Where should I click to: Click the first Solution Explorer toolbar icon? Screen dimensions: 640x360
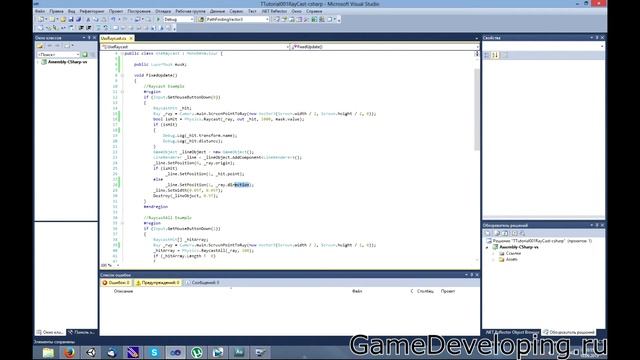487,233
